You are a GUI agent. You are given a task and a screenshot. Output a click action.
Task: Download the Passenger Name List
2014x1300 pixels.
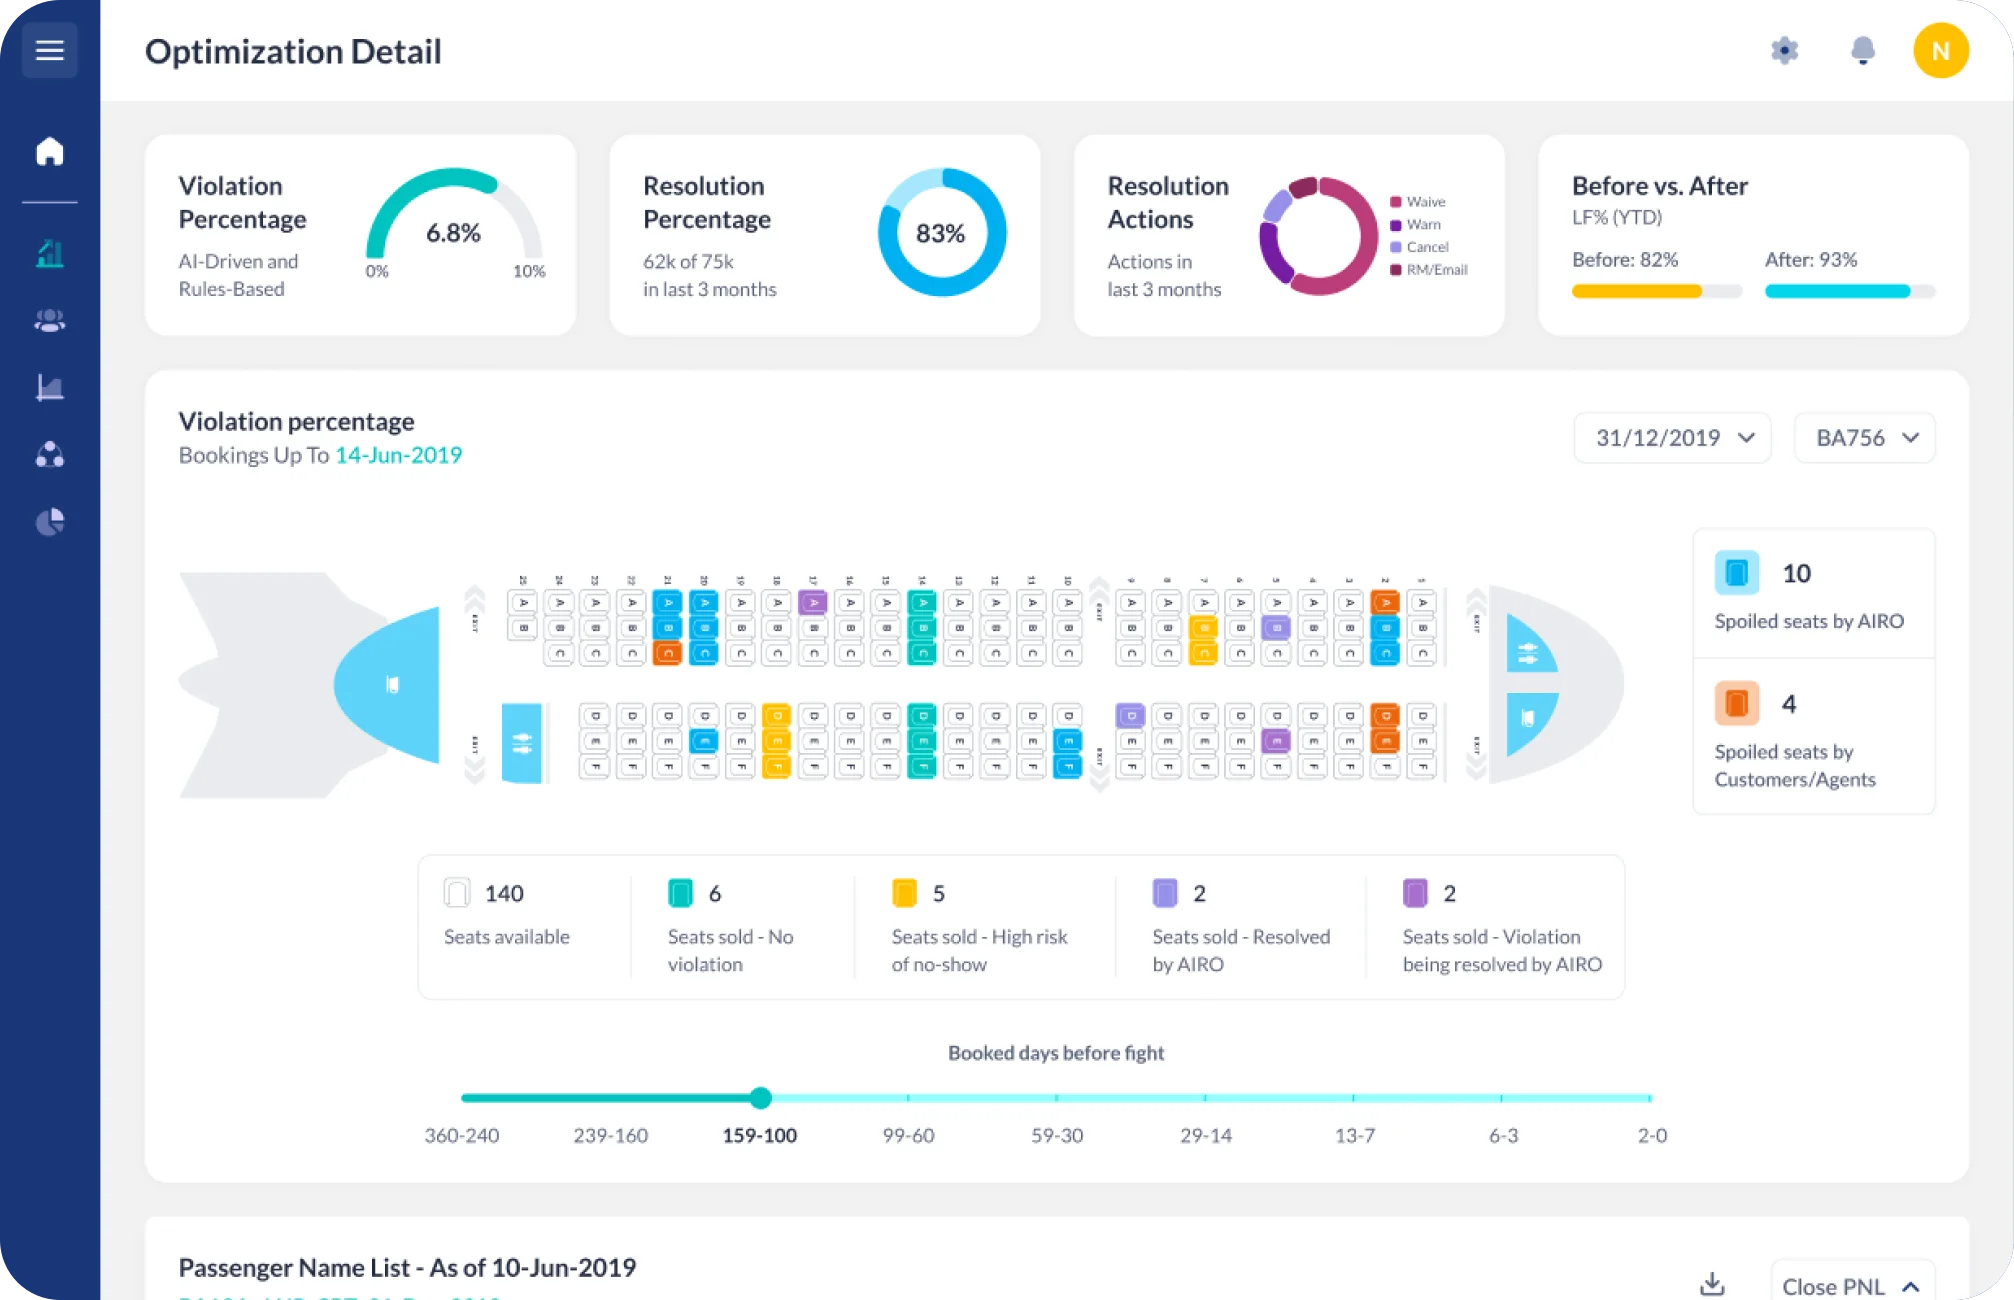[1712, 1283]
